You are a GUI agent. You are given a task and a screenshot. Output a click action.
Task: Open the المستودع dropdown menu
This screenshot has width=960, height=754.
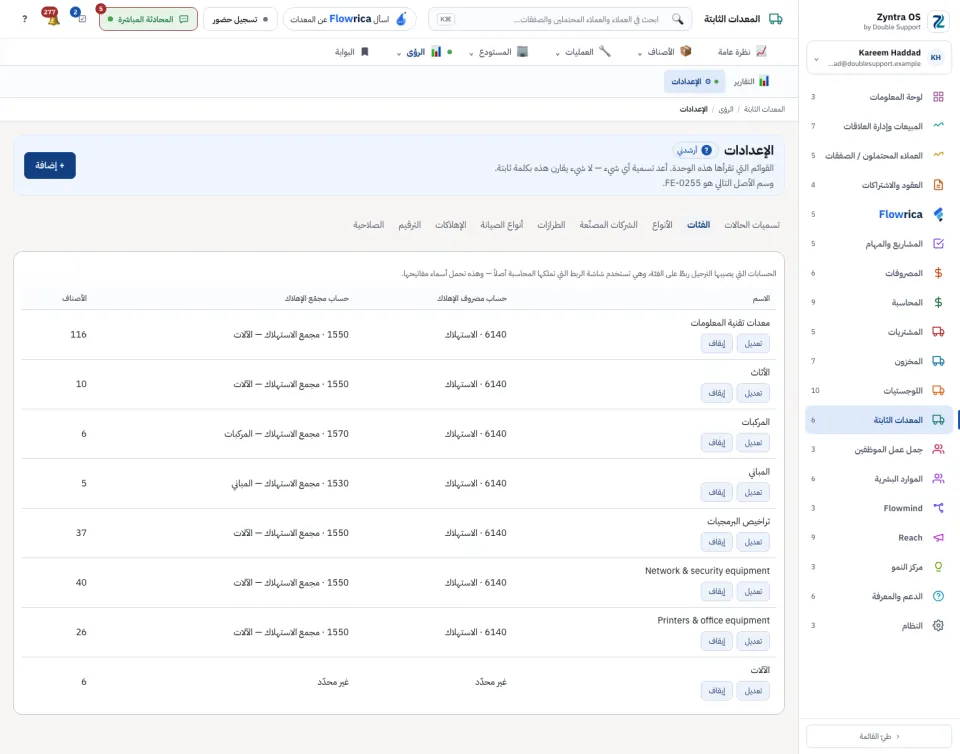[x=498, y=52]
